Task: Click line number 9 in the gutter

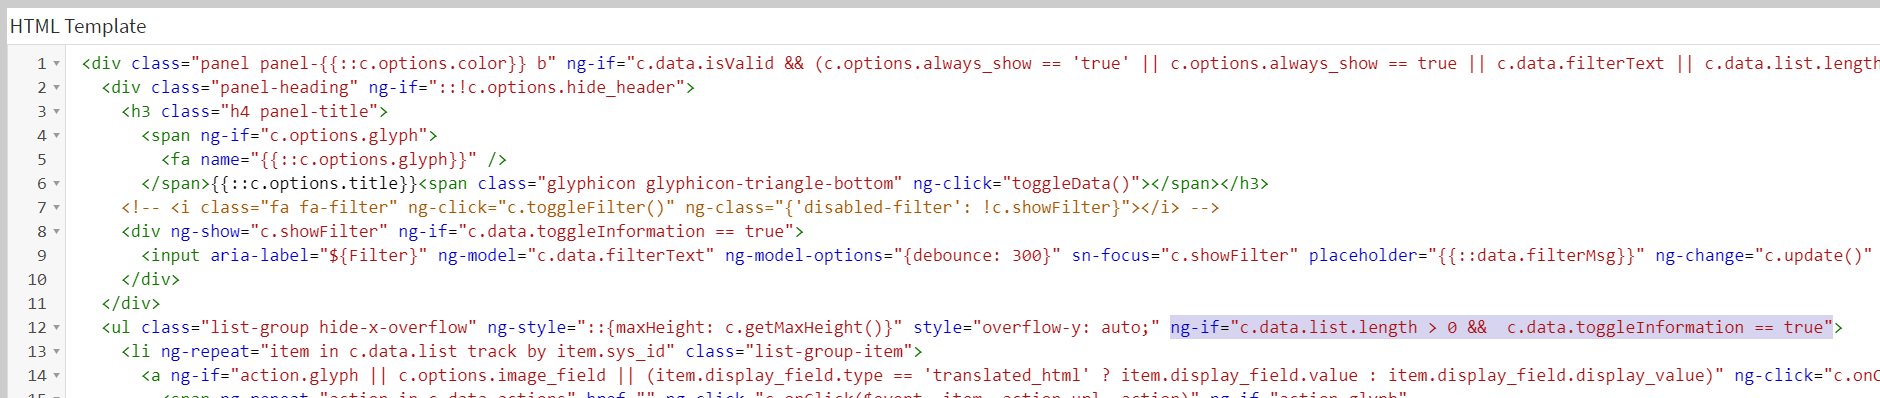Action: click(x=41, y=256)
